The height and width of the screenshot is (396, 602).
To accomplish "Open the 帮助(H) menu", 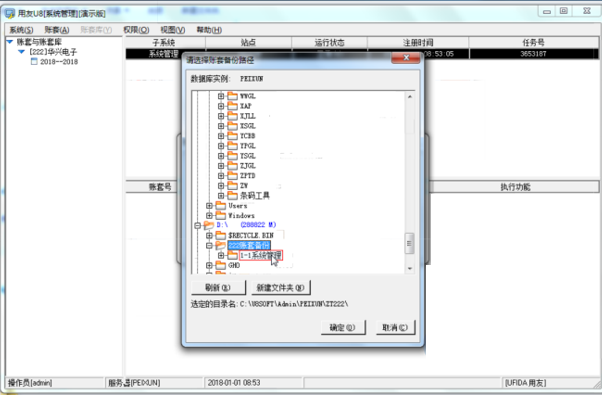I will click(x=209, y=30).
